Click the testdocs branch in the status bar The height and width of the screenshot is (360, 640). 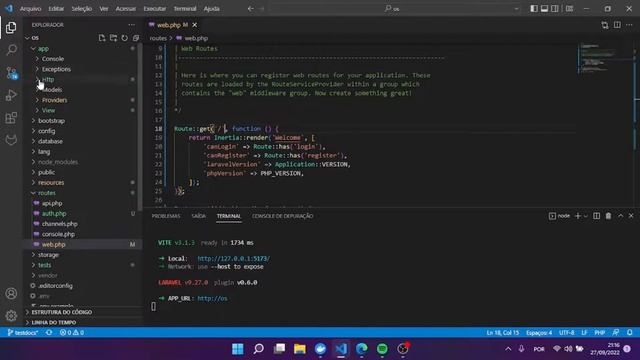click(23, 333)
